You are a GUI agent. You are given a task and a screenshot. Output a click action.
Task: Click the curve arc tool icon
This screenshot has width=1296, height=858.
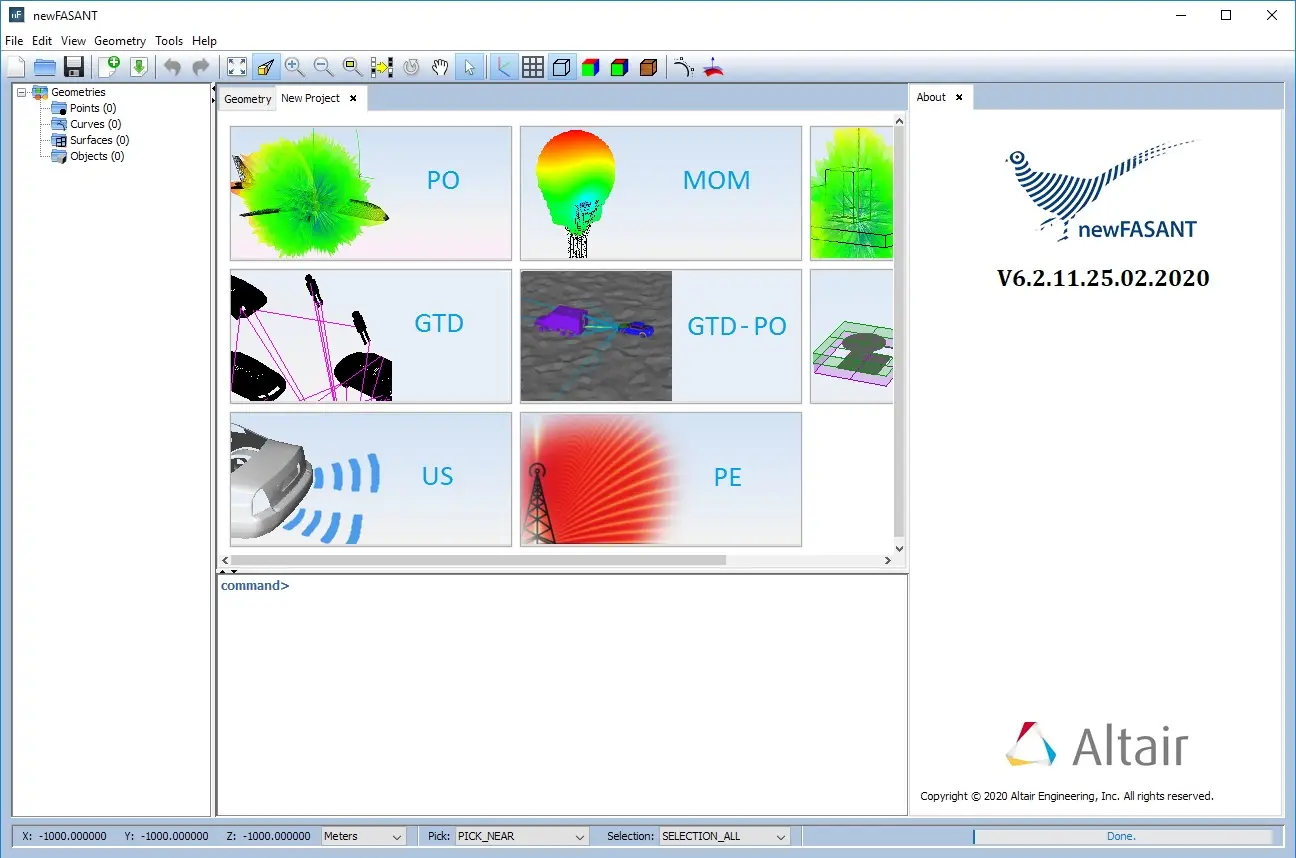pyautogui.click(x=683, y=67)
